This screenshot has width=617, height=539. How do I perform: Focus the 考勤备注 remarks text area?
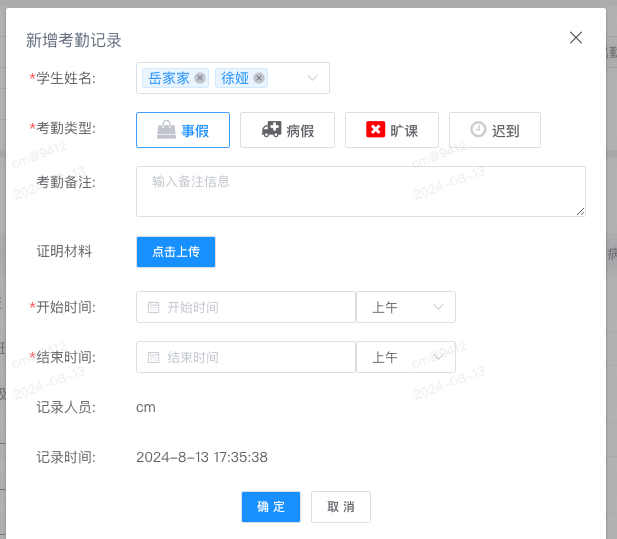(361, 191)
